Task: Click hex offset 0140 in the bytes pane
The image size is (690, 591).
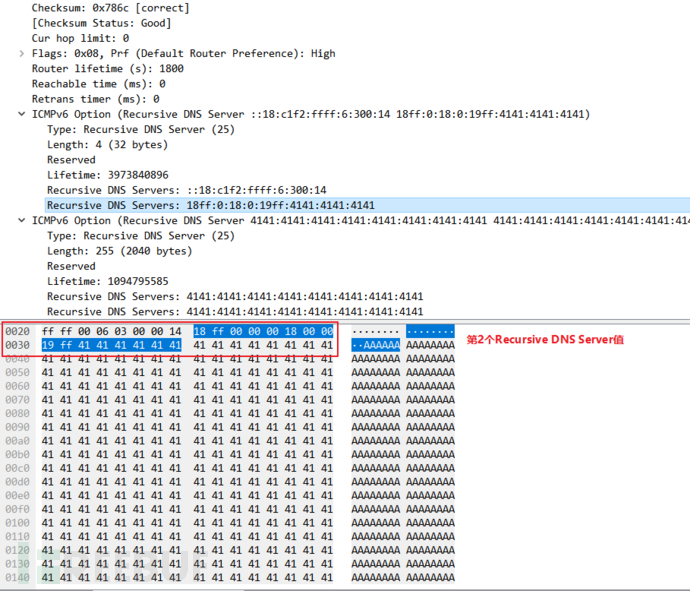Action: 18,577
